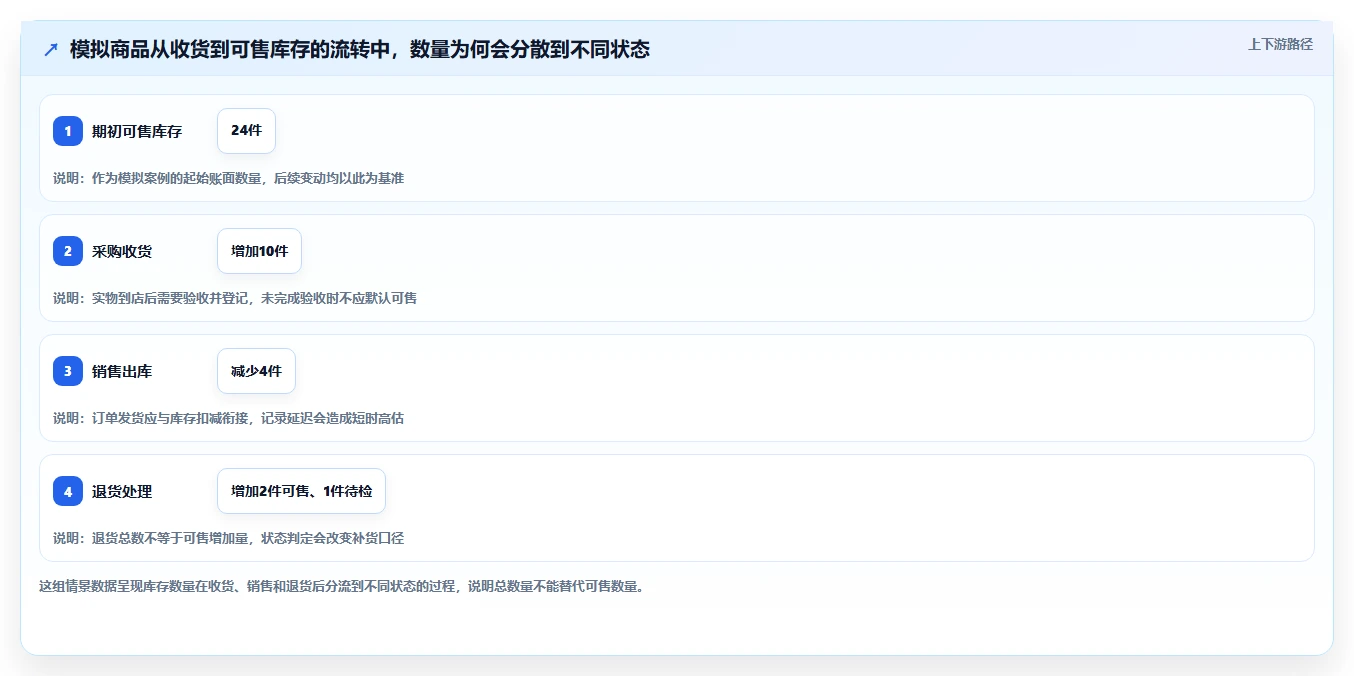This screenshot has height=676, width=1354.
Task: Click the arrow icon beside the heading
Action: [51, 49]
